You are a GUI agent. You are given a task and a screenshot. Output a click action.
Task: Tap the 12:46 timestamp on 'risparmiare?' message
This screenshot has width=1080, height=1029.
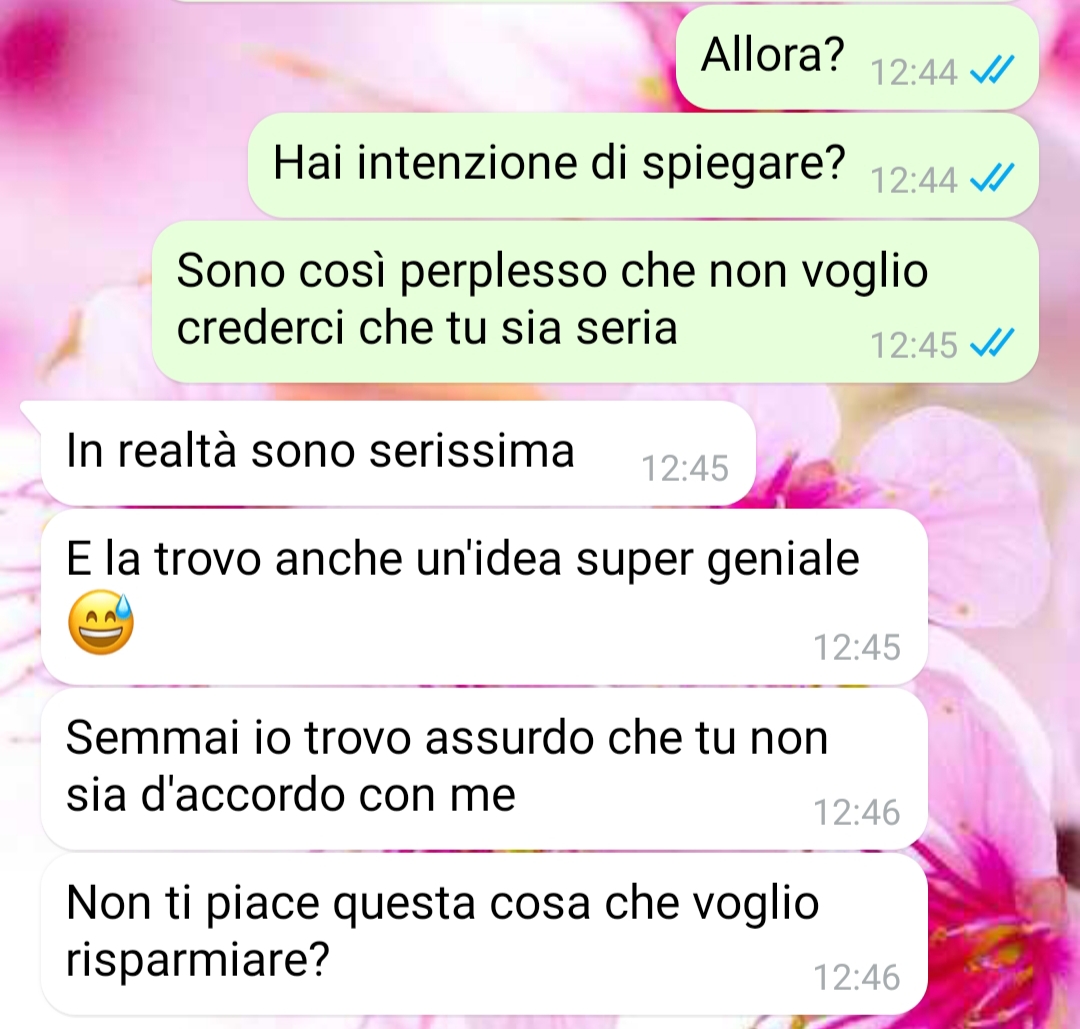click(x=857, y=977)
